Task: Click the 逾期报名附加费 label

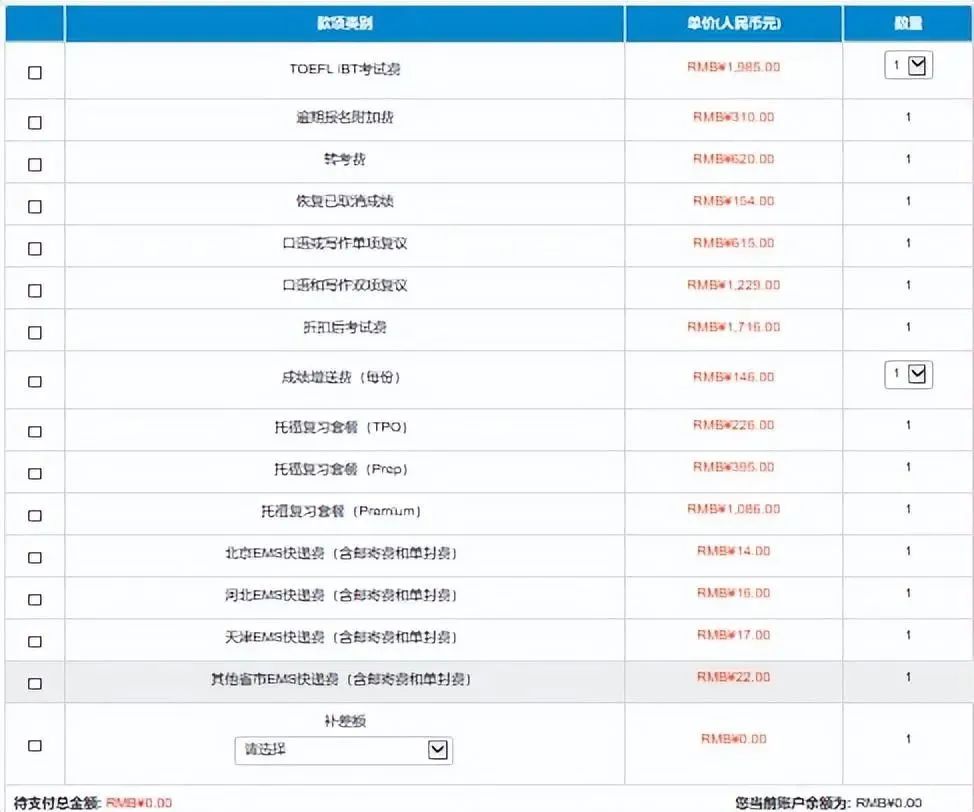Action: (345, 117)
